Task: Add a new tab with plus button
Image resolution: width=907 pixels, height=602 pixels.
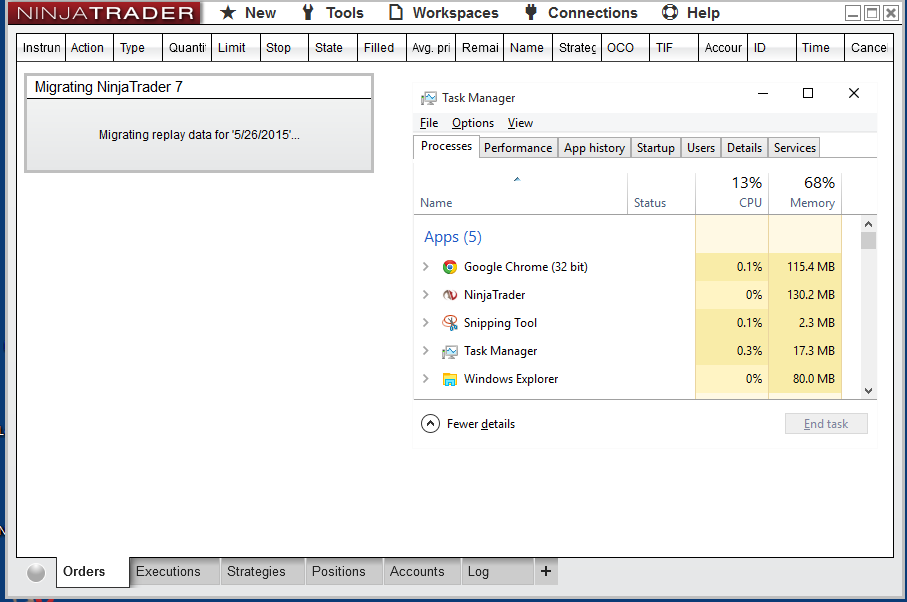Action: (x=545, y=571)
